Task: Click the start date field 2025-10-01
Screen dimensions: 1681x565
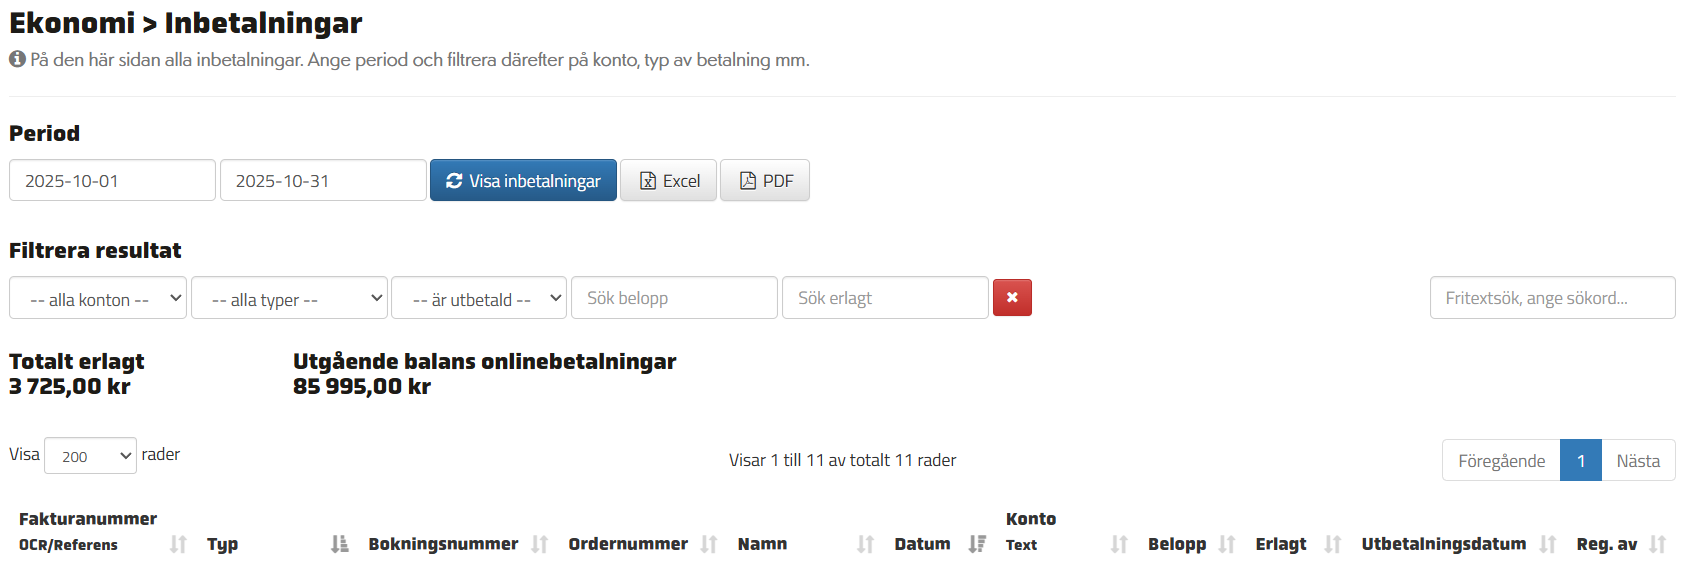Action: coord(112,181)
